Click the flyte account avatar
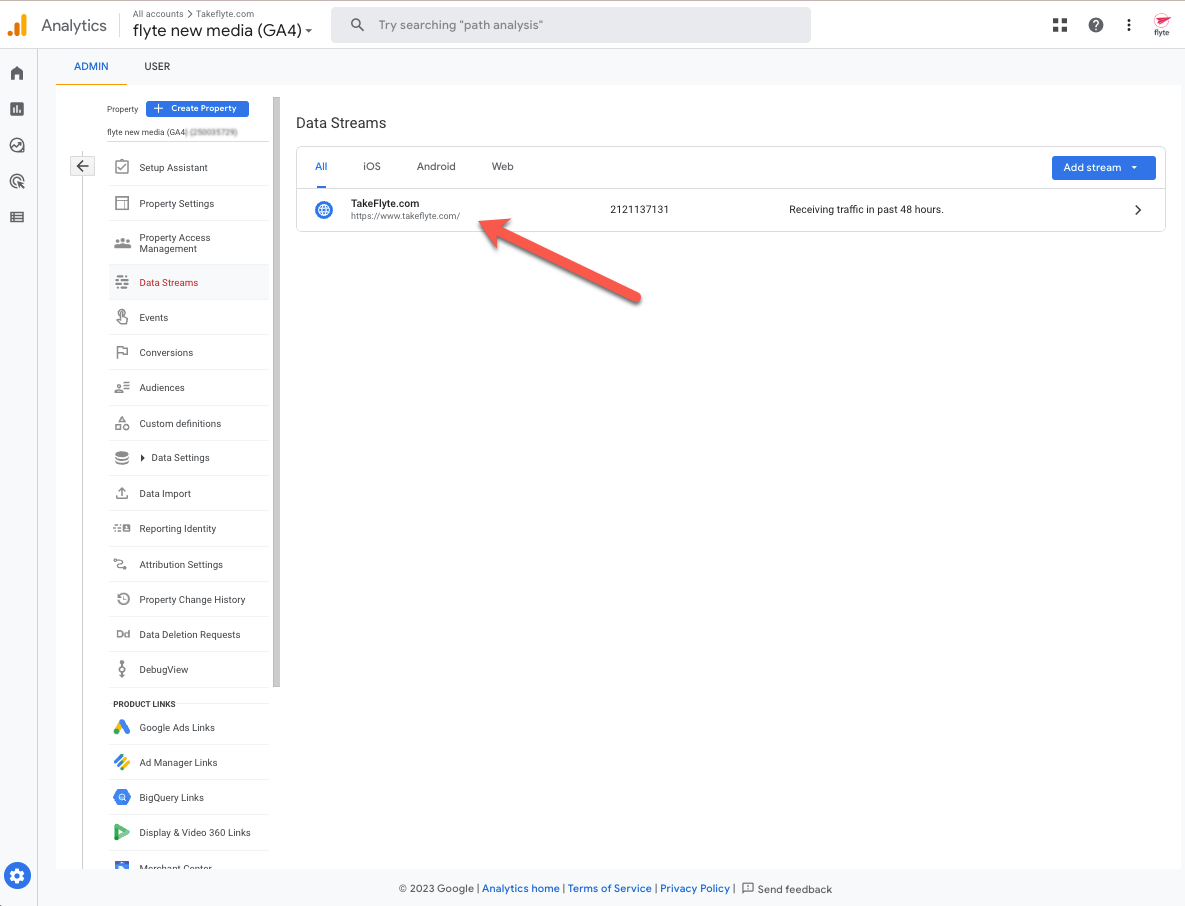1185x906 pixels. pyautogui.click(x=1162, y=25)
